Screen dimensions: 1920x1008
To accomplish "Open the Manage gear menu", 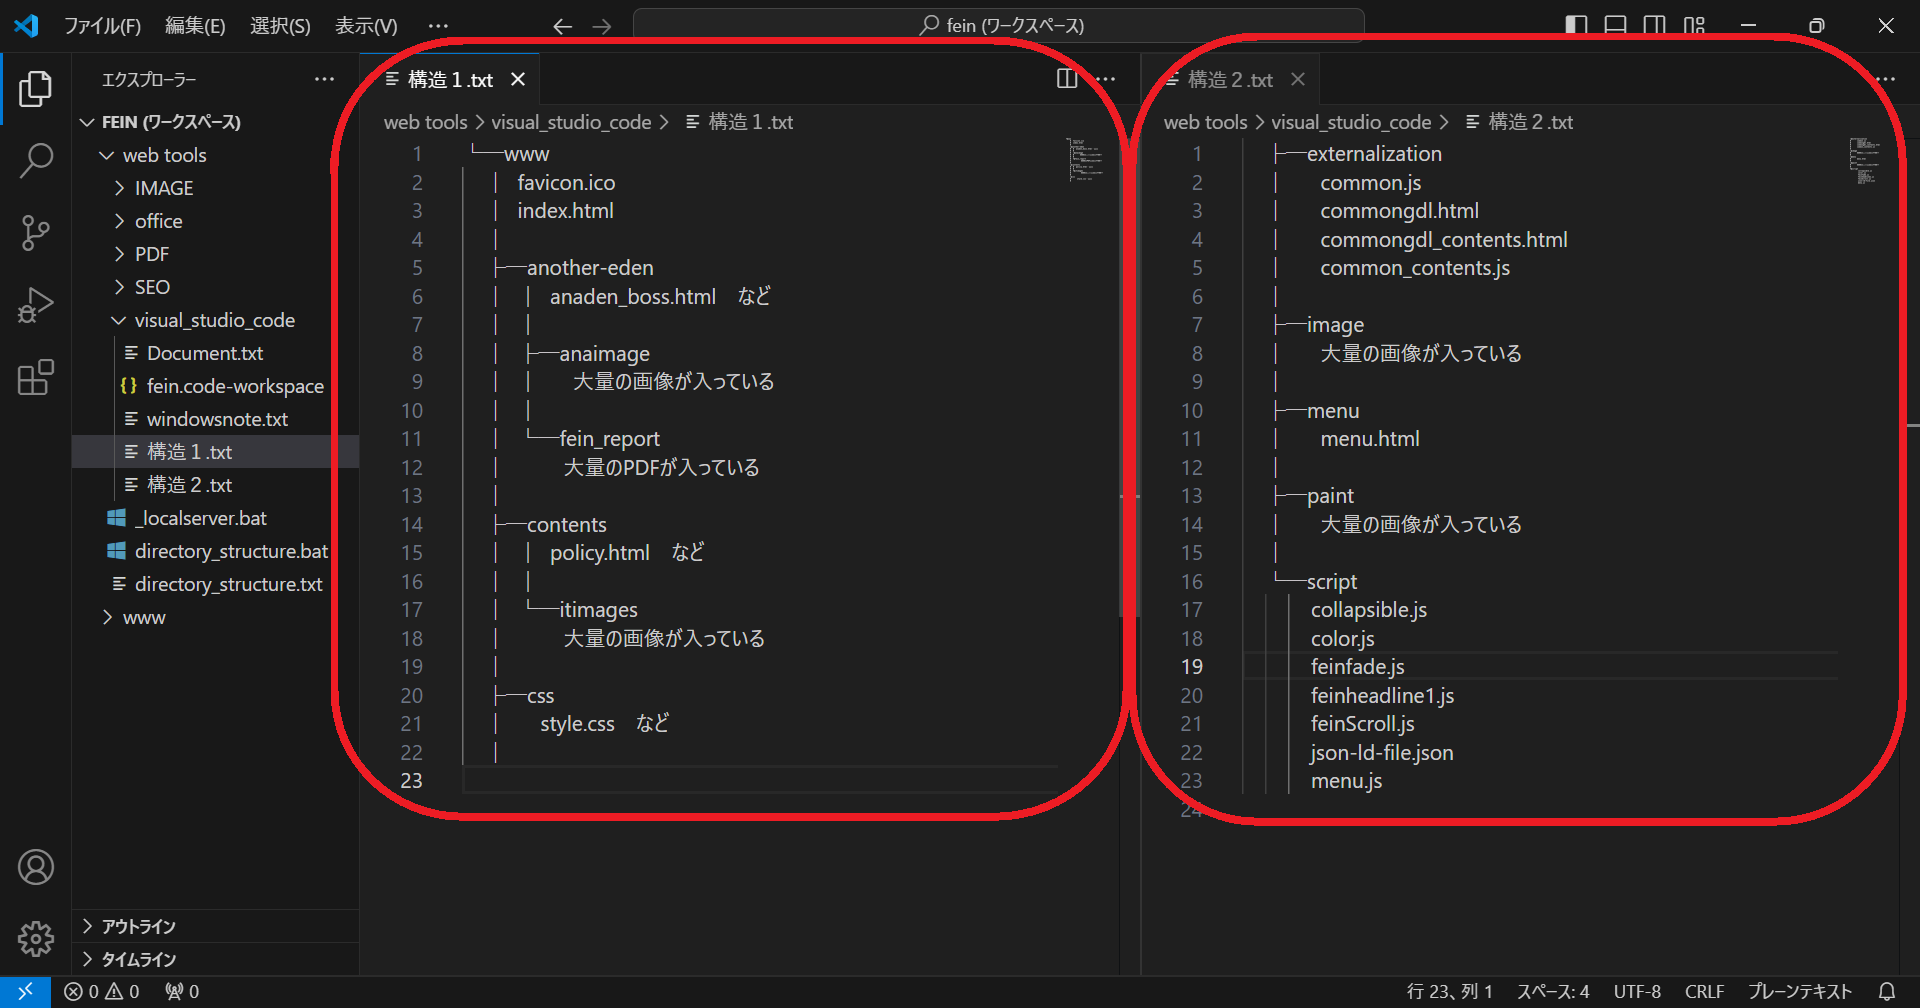I will coord(36,938).
